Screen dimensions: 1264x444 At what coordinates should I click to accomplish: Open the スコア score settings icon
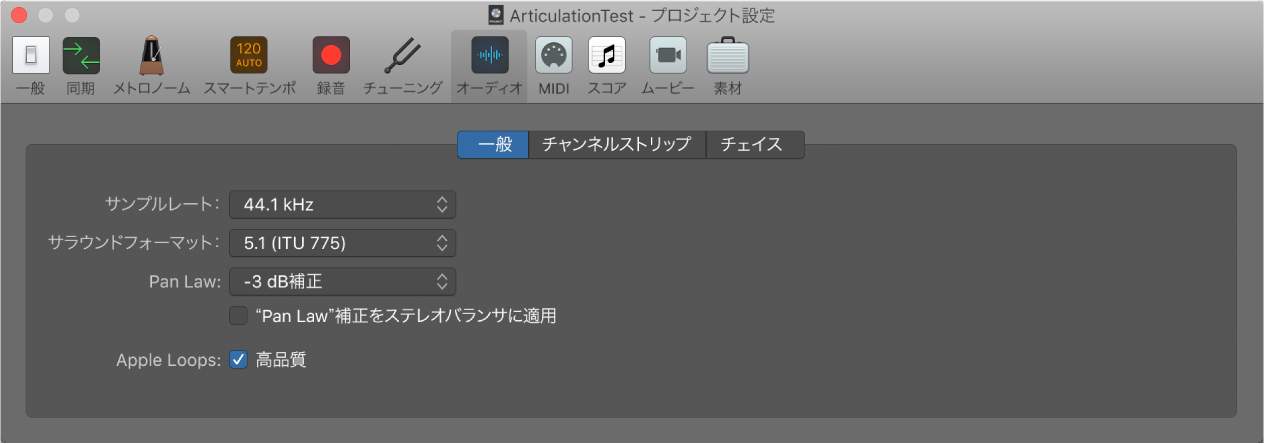click(x=607, y=56)
